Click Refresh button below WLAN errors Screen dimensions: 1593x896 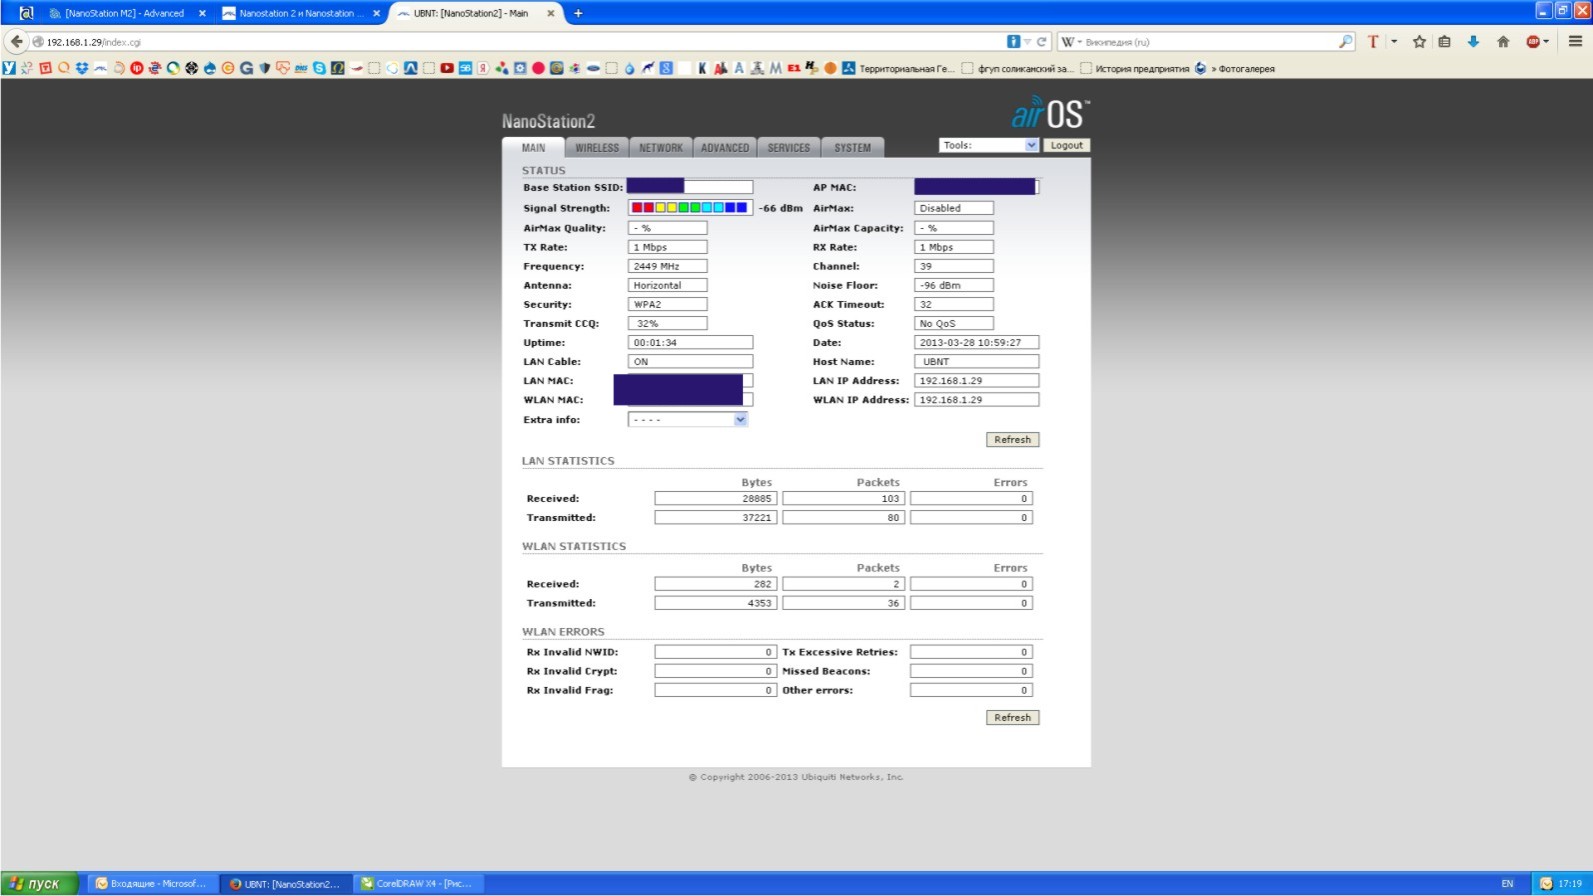pos(1012,718)
